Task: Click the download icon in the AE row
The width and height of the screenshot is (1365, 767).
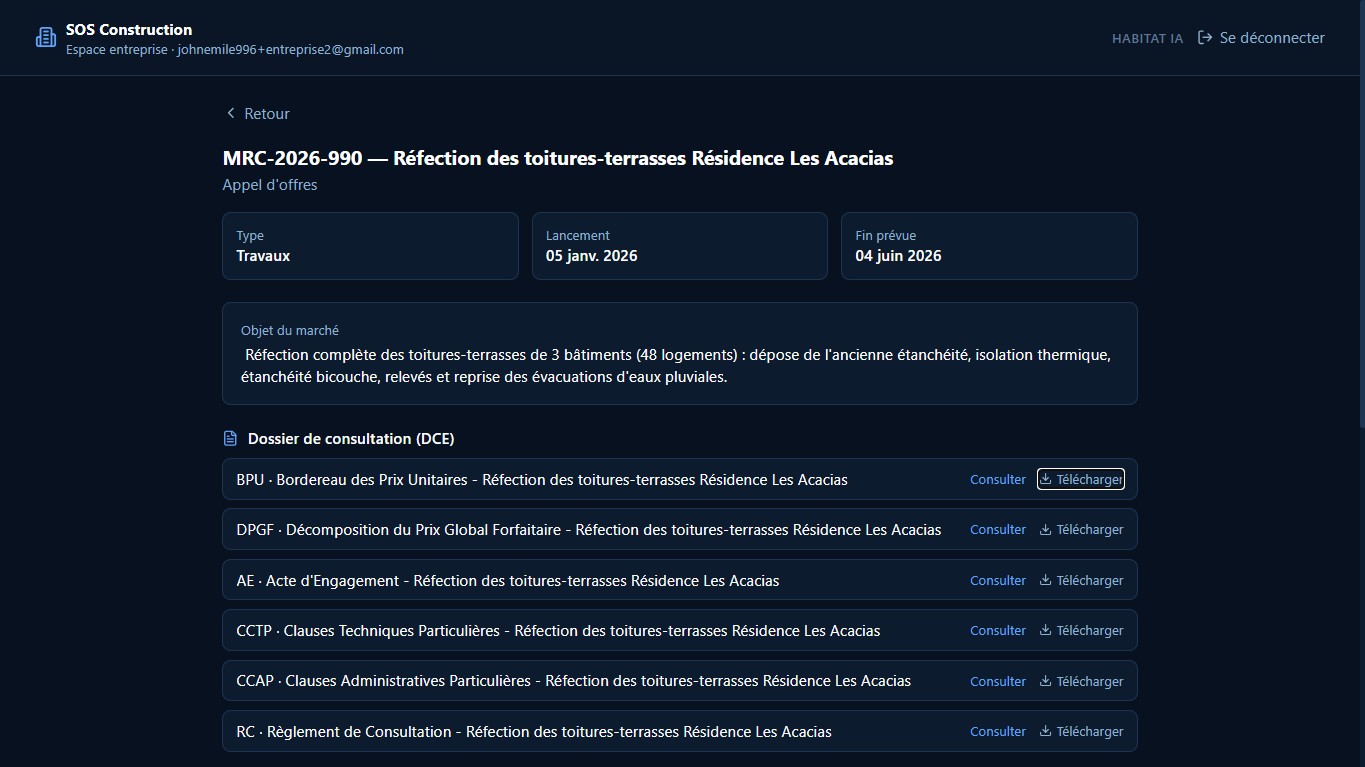Action: pos(1045,580)
